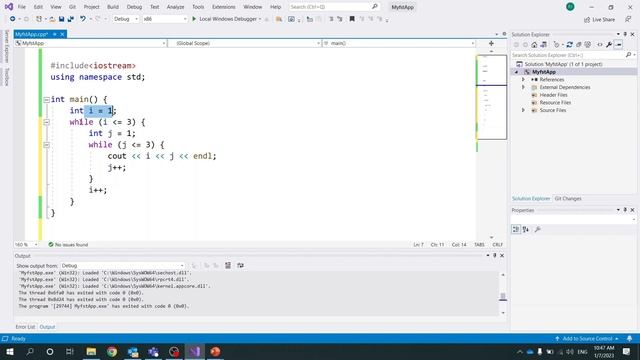The height and width of the screenshot is (360, 640).
Task: Click the Live Share button
Action: [x=599, y=19]
